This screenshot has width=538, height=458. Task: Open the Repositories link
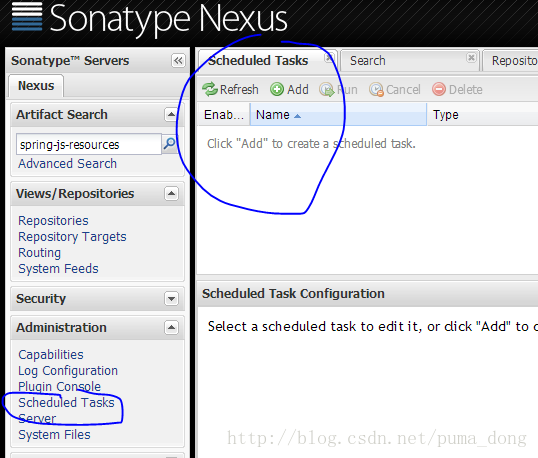[x=53, y=221]
